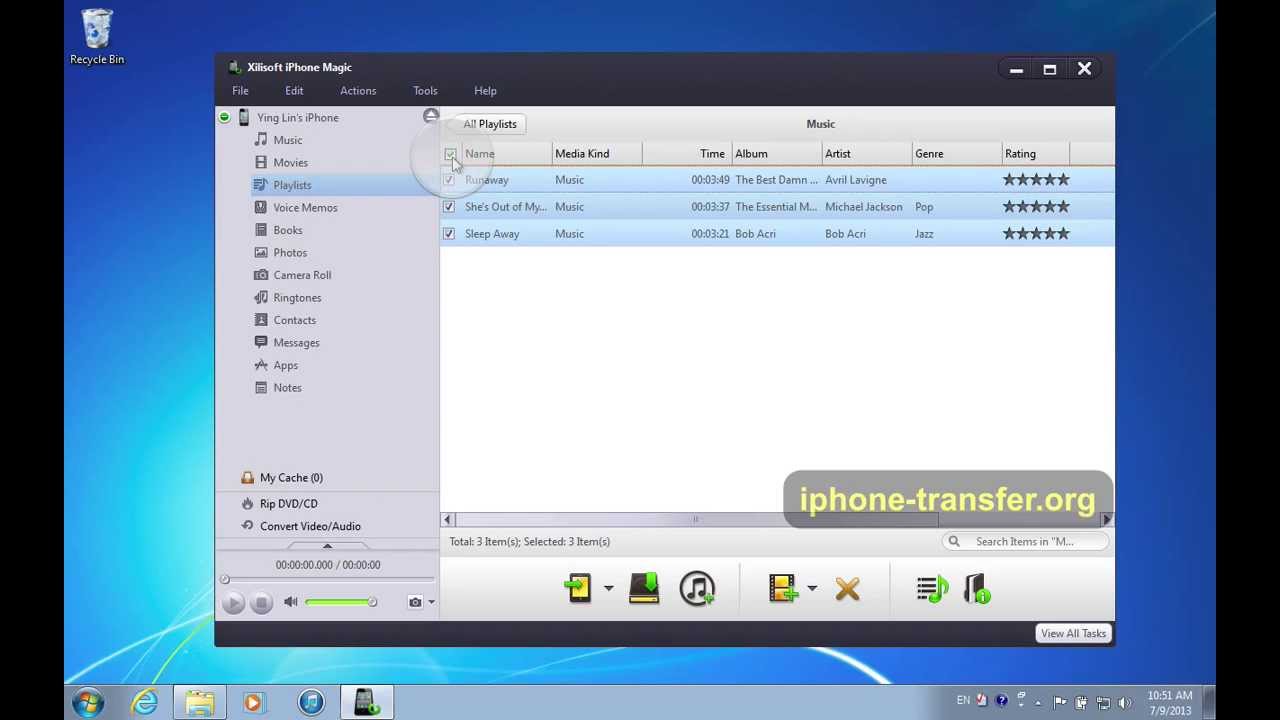Image resolution: width=1280 pixels, height=720 pixels.
Task: Sort songs by the Name column header
Action: [506, 154]
